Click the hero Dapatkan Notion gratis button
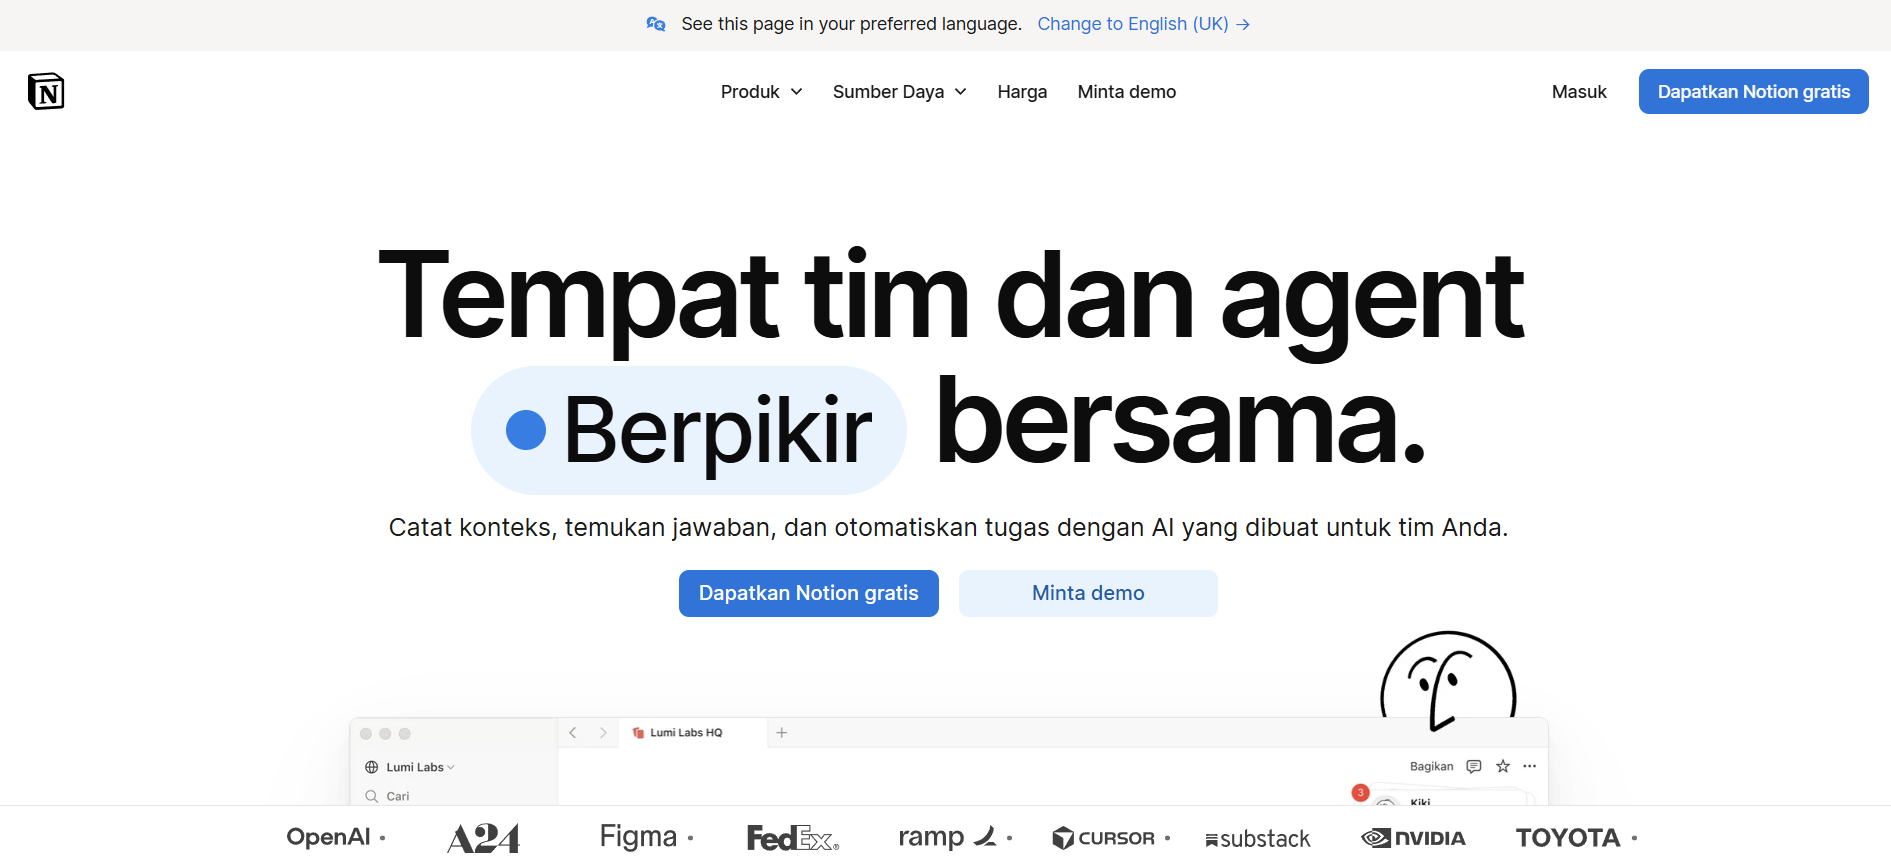The height and width of the screenshot is (856, 1891). click(x=809, y=593)
